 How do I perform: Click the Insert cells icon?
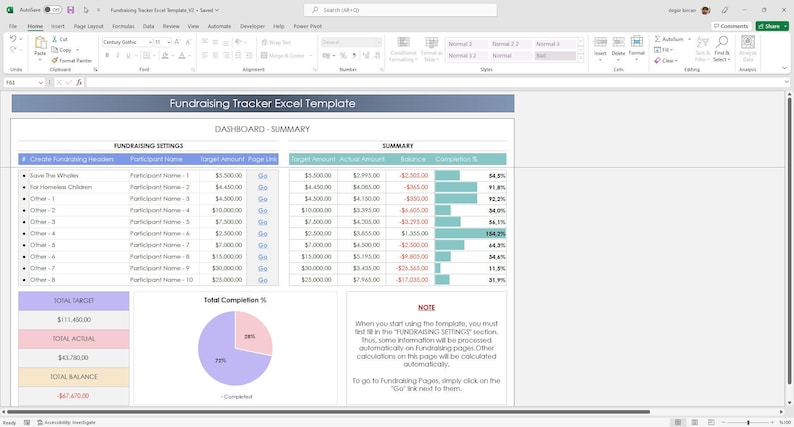coord(600,42)
